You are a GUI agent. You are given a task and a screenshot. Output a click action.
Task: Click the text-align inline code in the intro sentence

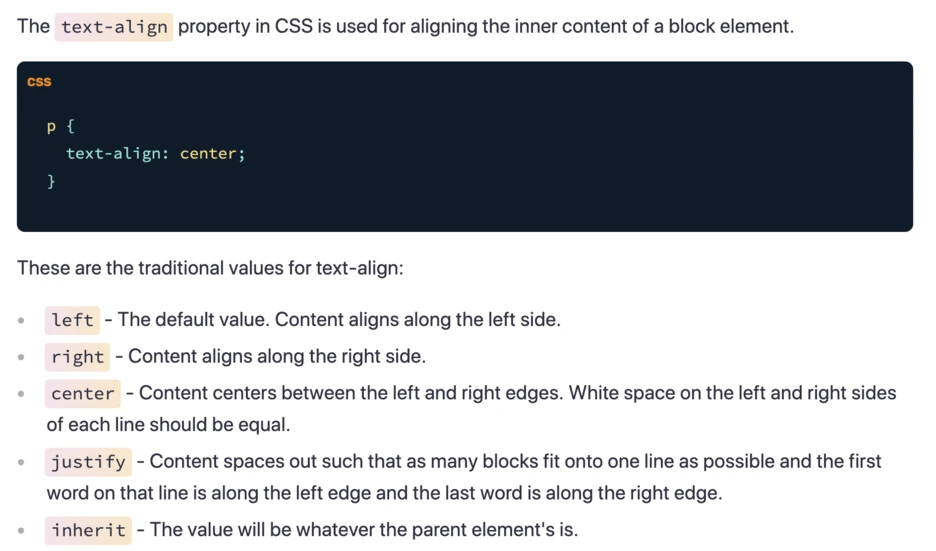pyautogui.click(x=113, y=27)
